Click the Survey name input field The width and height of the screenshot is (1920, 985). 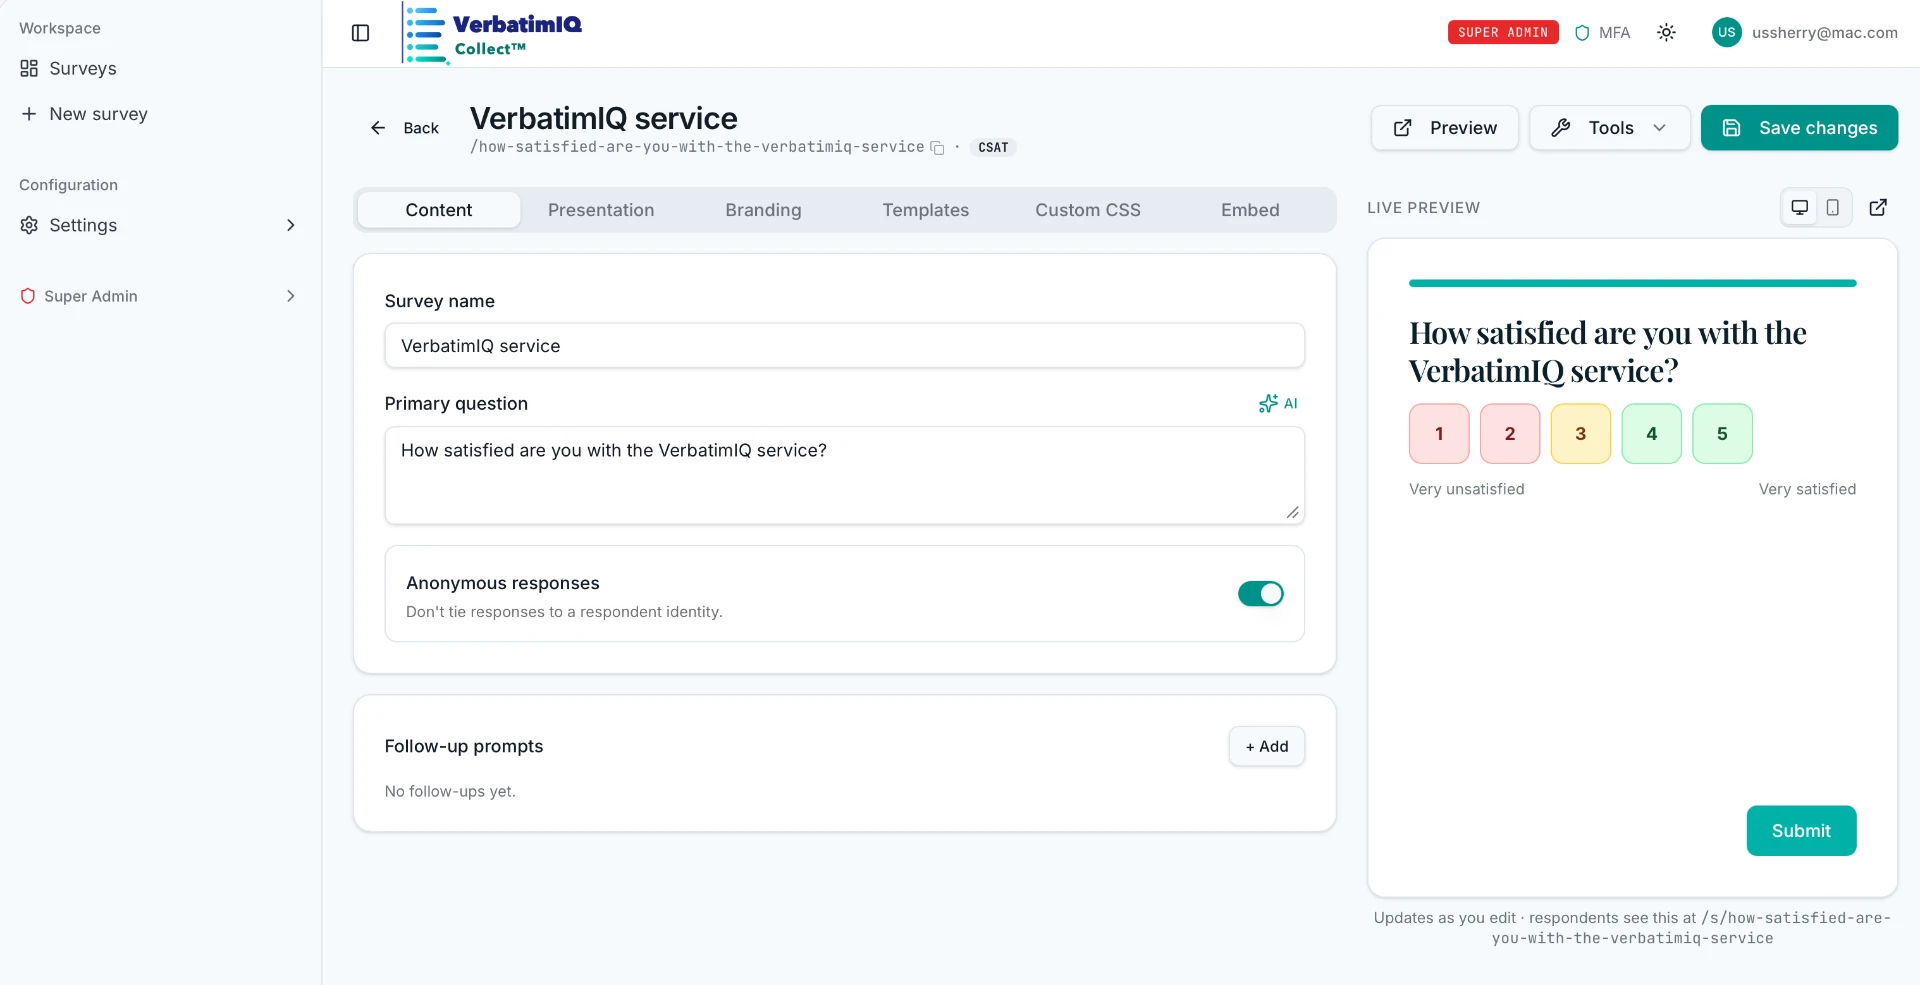coord(844,346)
